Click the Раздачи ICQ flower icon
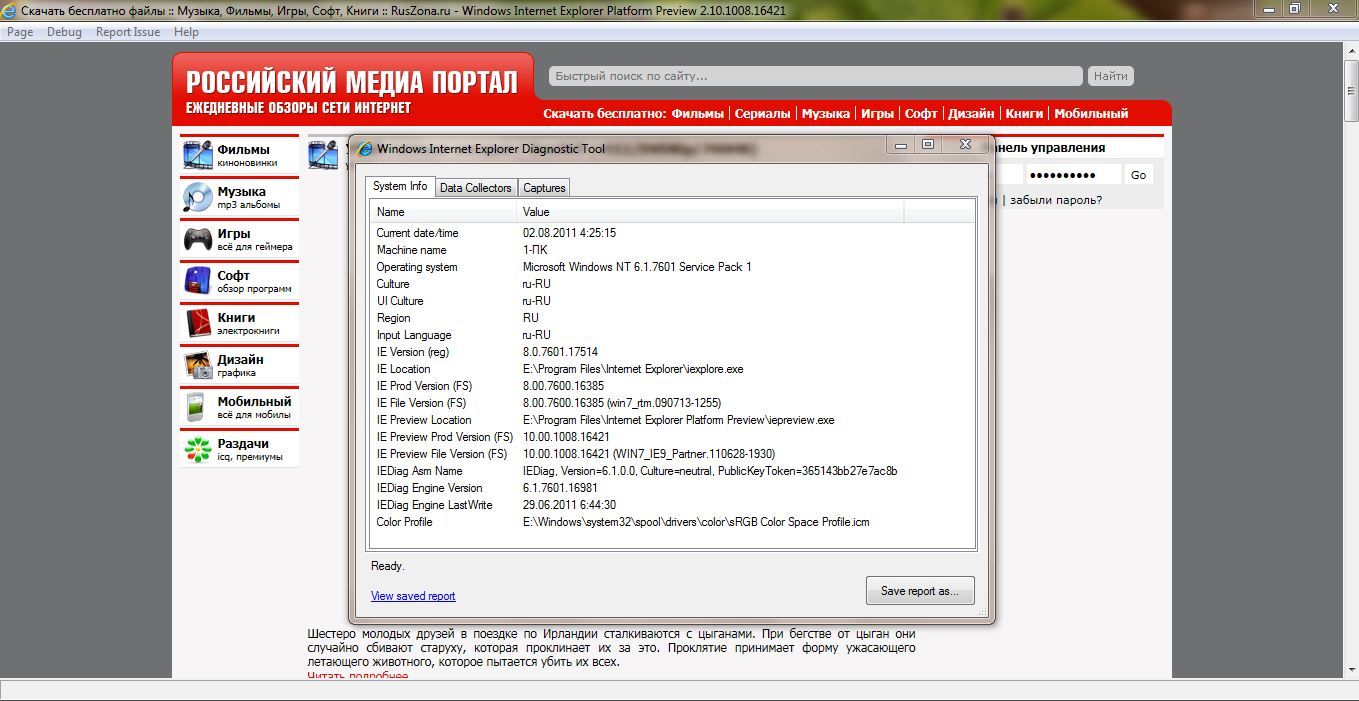Viewport: 1359px width, 701px height. (197, 449)
